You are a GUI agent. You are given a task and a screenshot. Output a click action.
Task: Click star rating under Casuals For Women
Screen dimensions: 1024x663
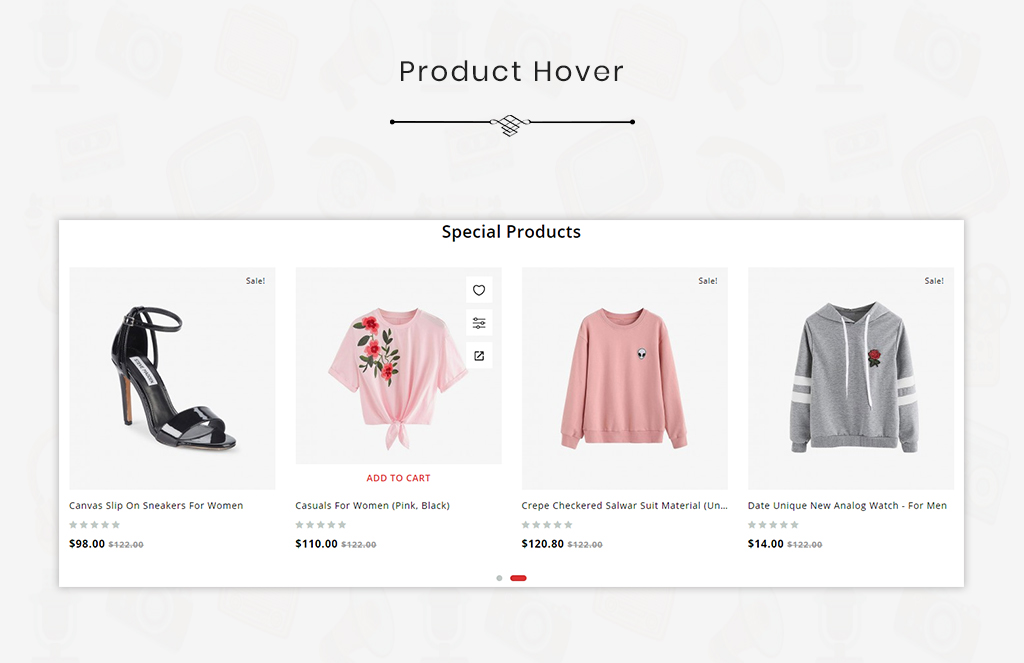click(321, 525)
